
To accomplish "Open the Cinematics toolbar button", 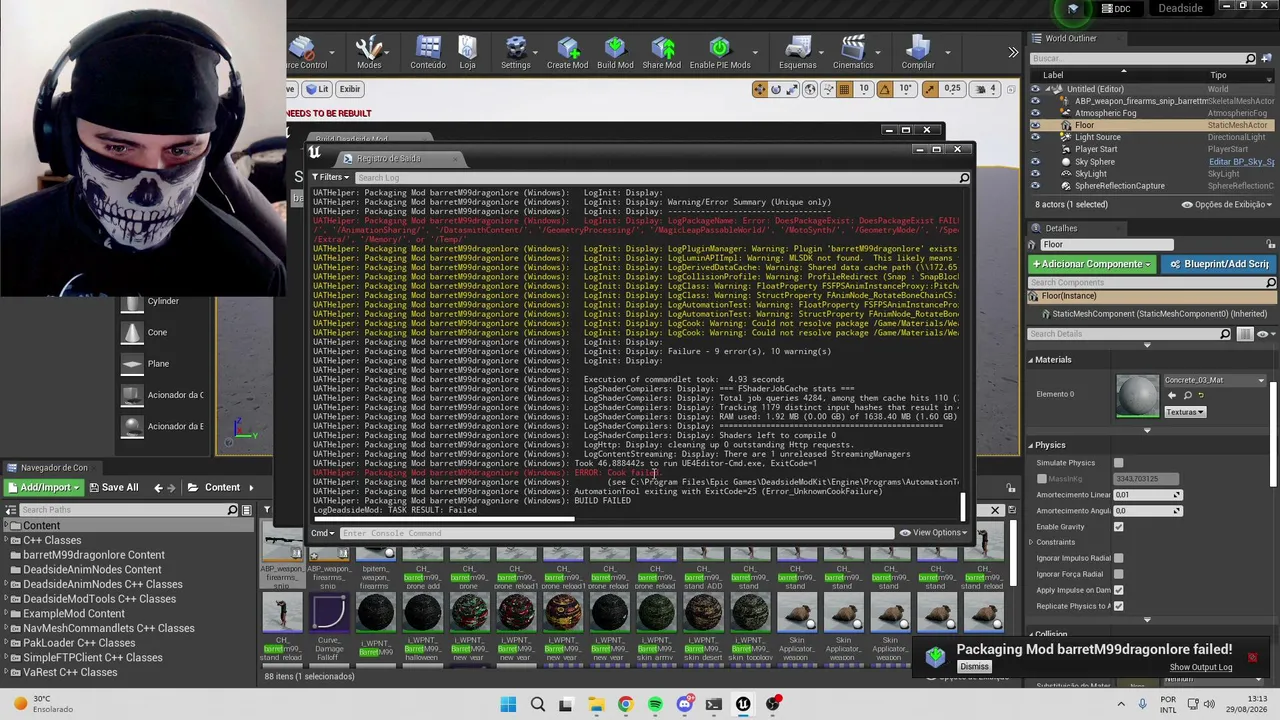I will coord(853,52).
